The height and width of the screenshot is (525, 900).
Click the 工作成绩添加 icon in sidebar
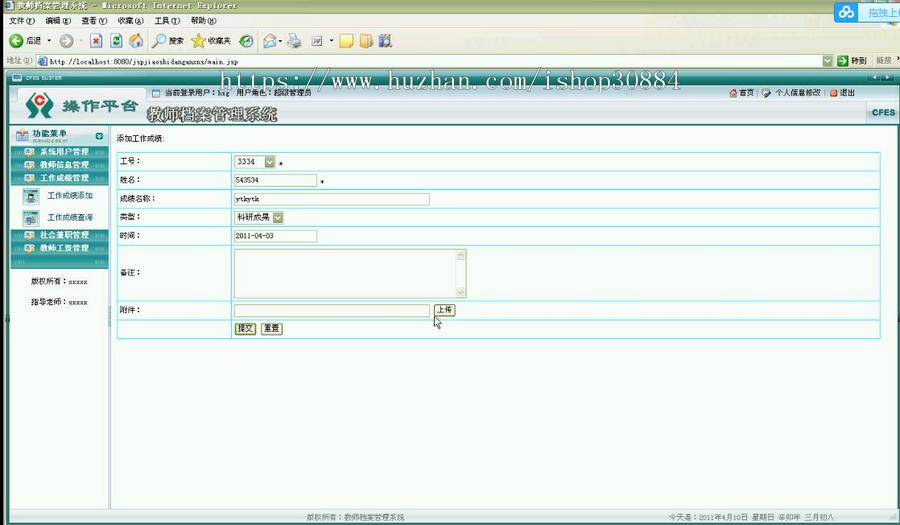(x=31, y=196)
